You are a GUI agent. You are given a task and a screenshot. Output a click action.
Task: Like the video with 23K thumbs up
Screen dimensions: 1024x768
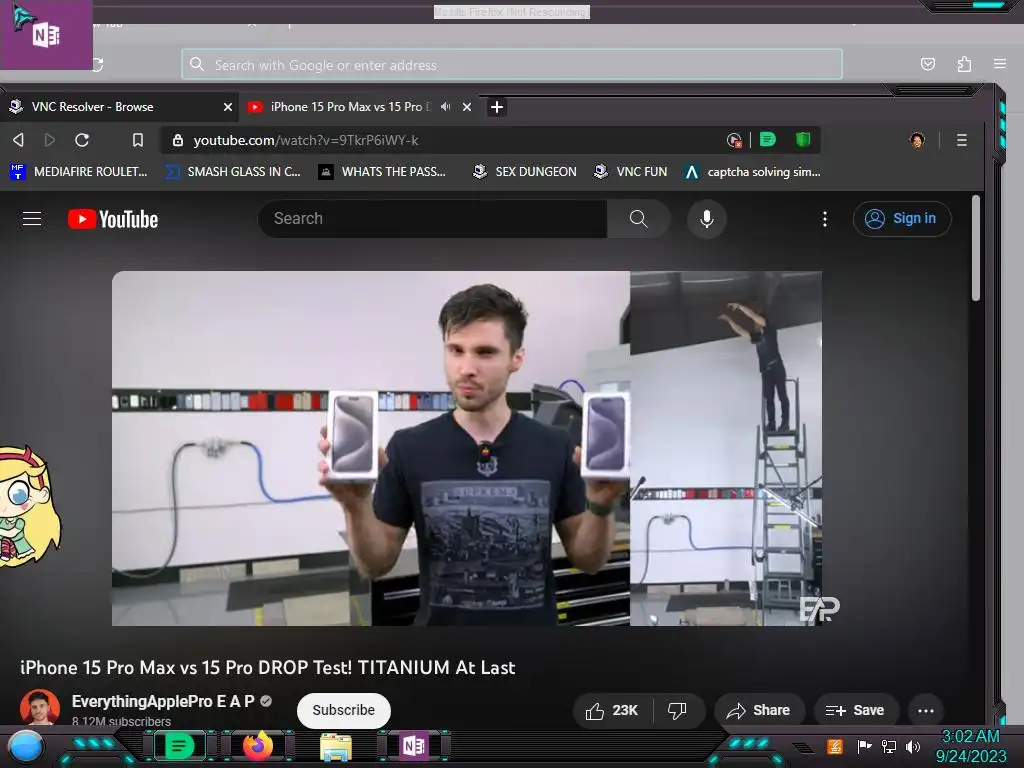pos(611,711)
